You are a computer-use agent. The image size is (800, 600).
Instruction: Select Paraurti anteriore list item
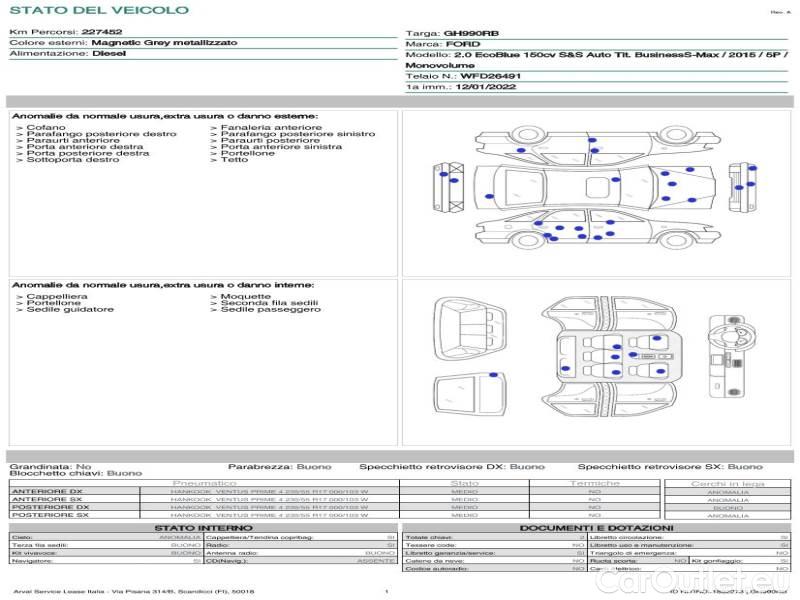pyautogui.click(x=73, y=140)
